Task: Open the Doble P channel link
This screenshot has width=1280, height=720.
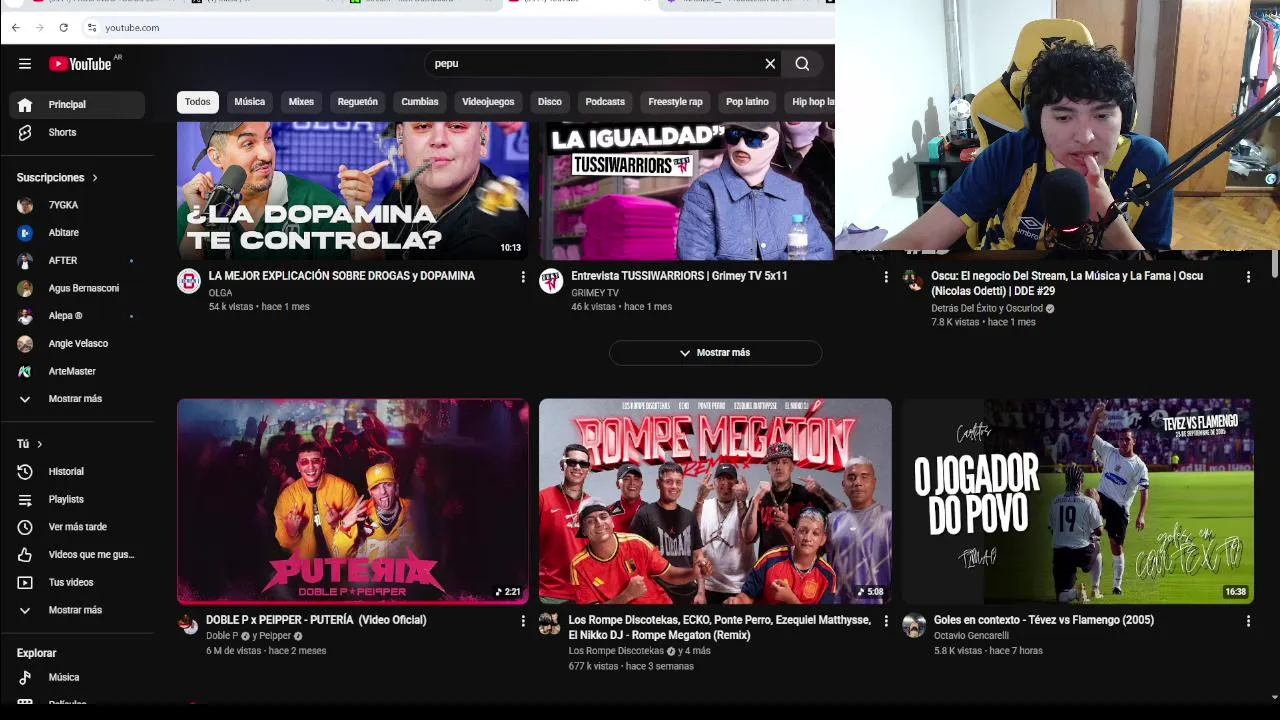Action: 222,636
